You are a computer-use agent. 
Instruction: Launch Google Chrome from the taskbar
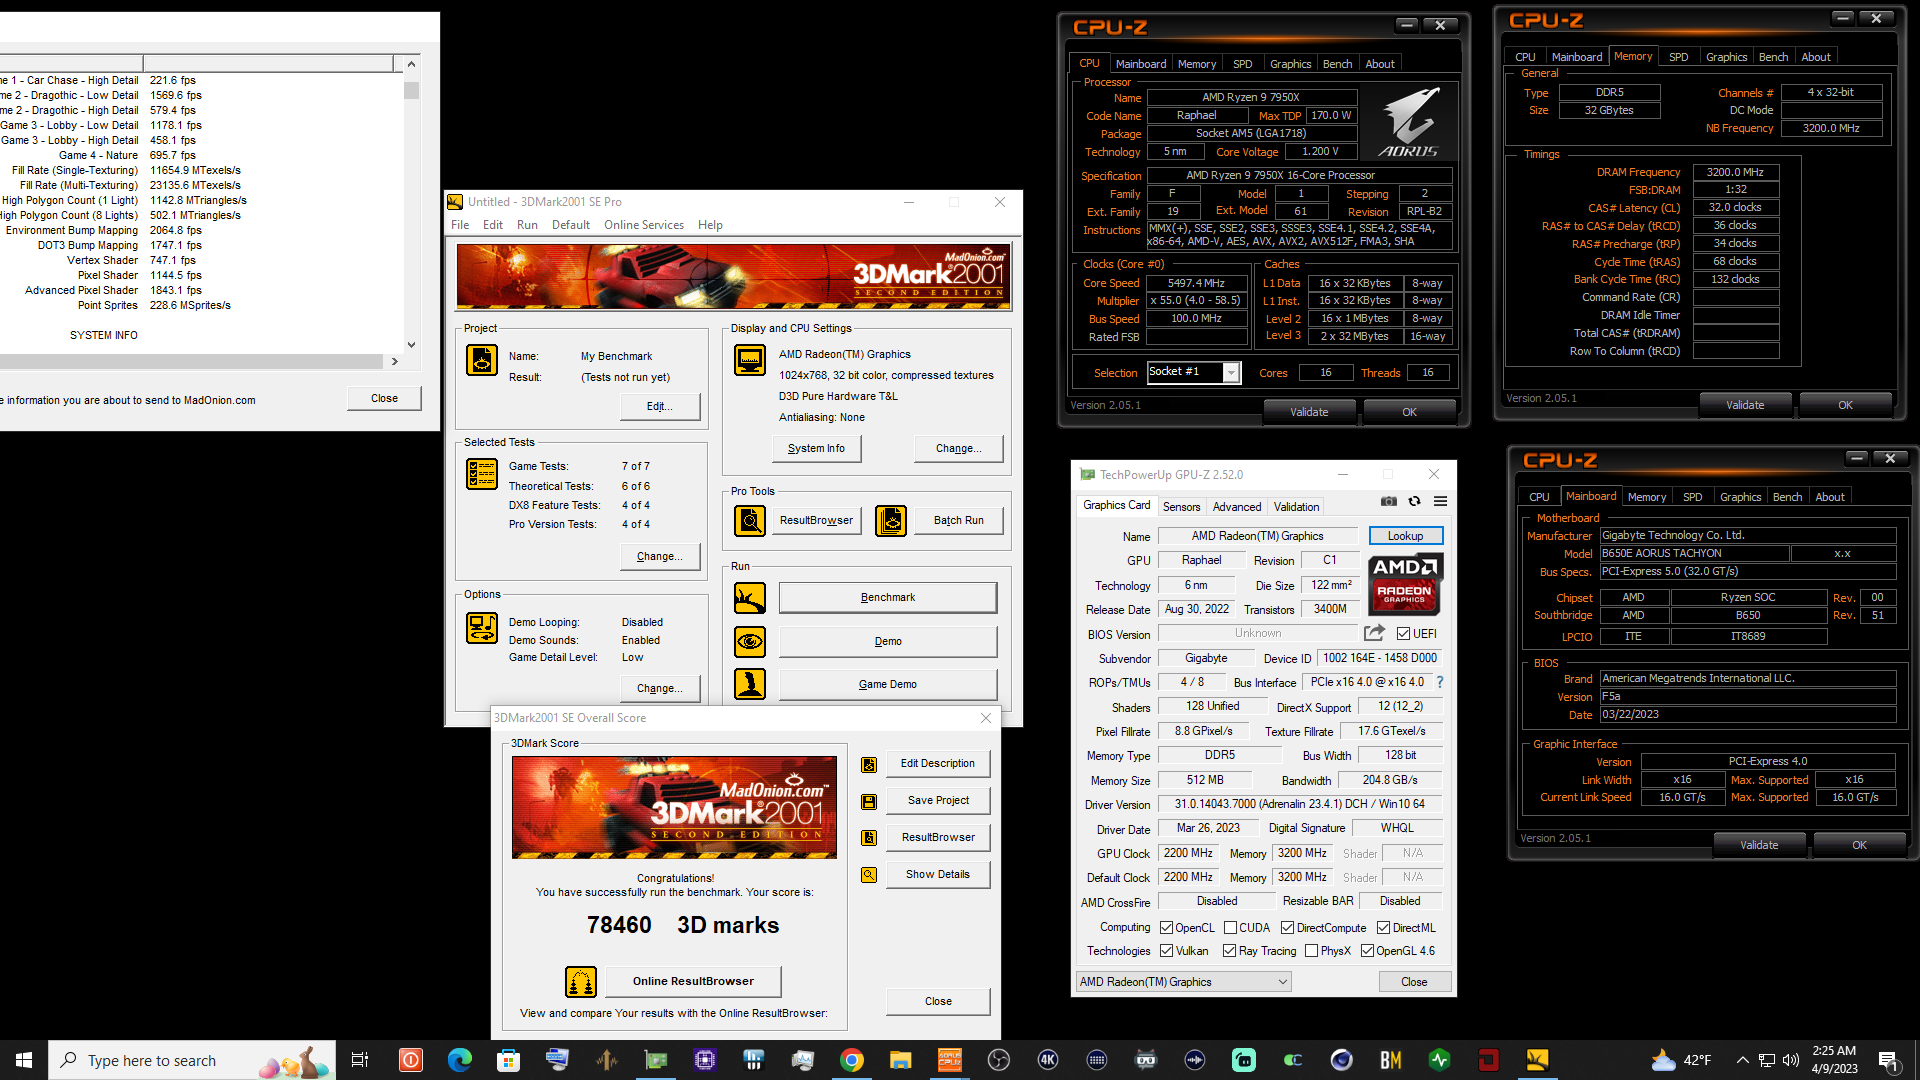click(852, 1060)
